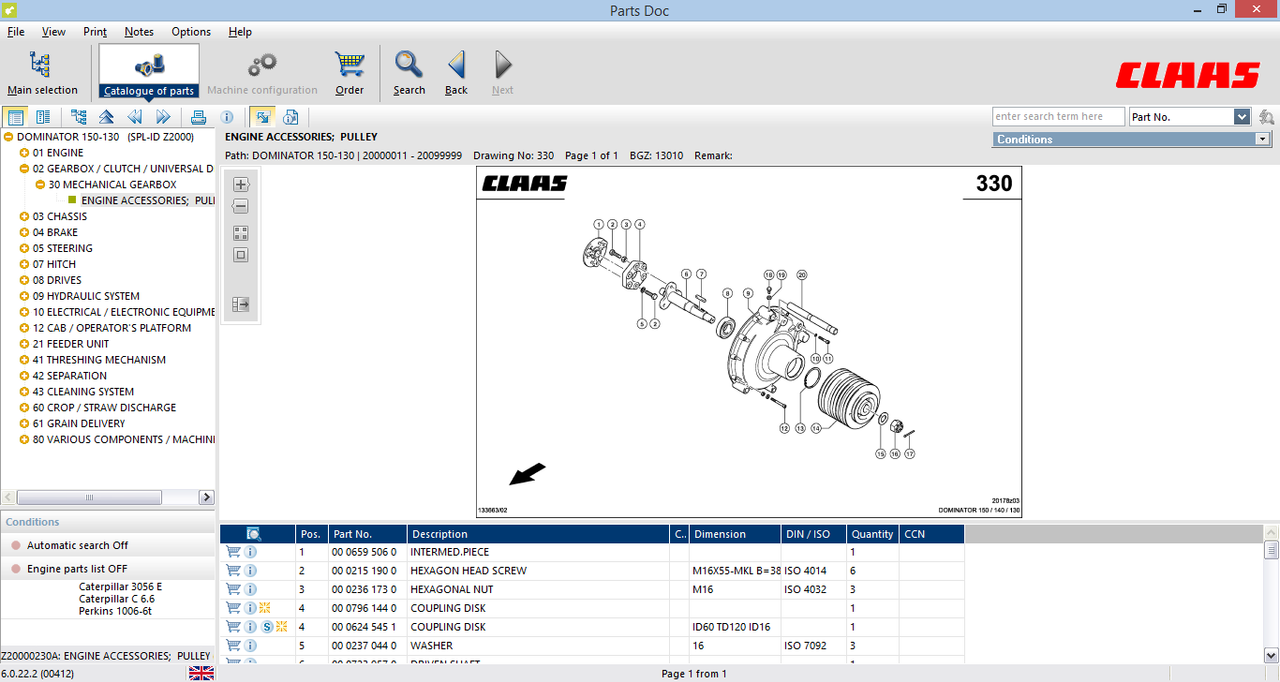Open Catalogue of parts view
The height and width of the screenshot is (682, 1280).
149,73
